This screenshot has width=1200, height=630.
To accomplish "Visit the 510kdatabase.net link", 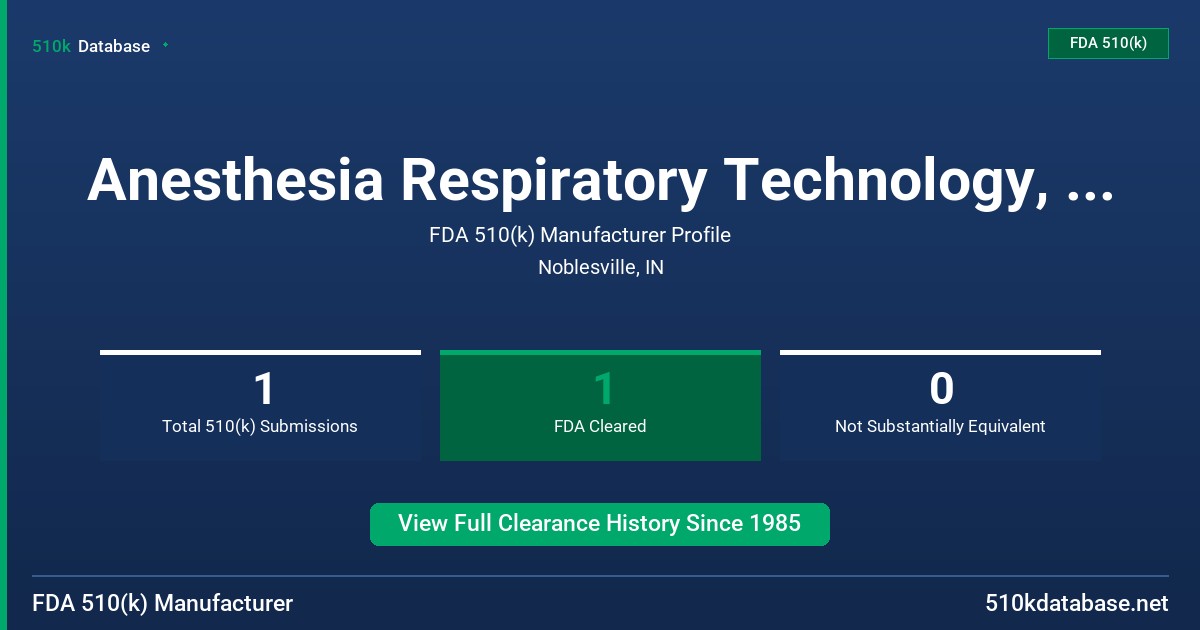I will 1076,603.
